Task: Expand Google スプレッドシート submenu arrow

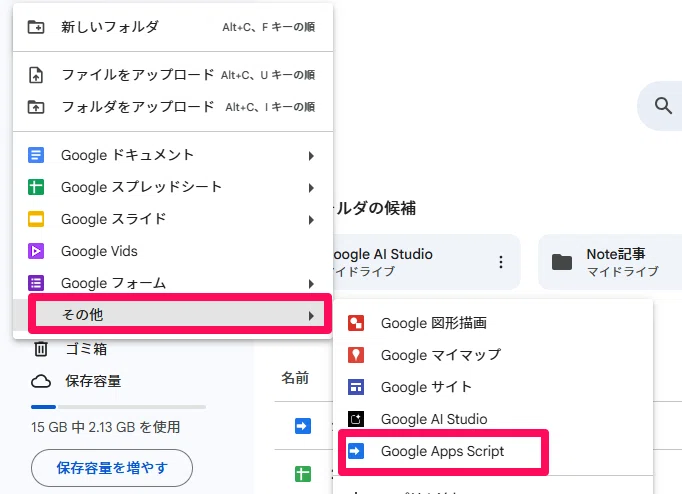Action: click(x=311, y=188)
